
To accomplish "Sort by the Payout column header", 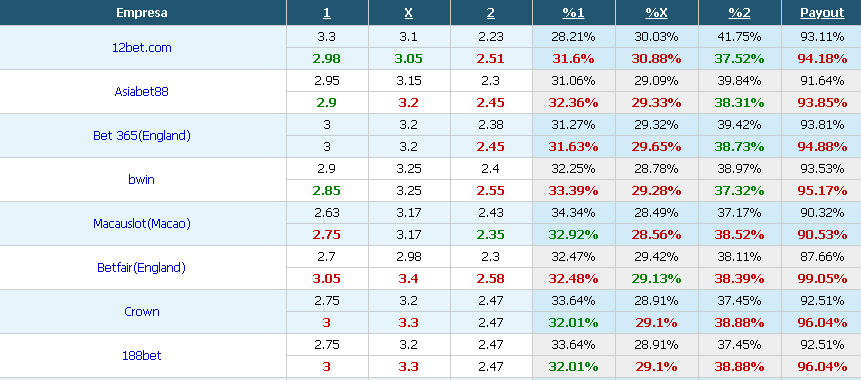I will coord(822,13).
